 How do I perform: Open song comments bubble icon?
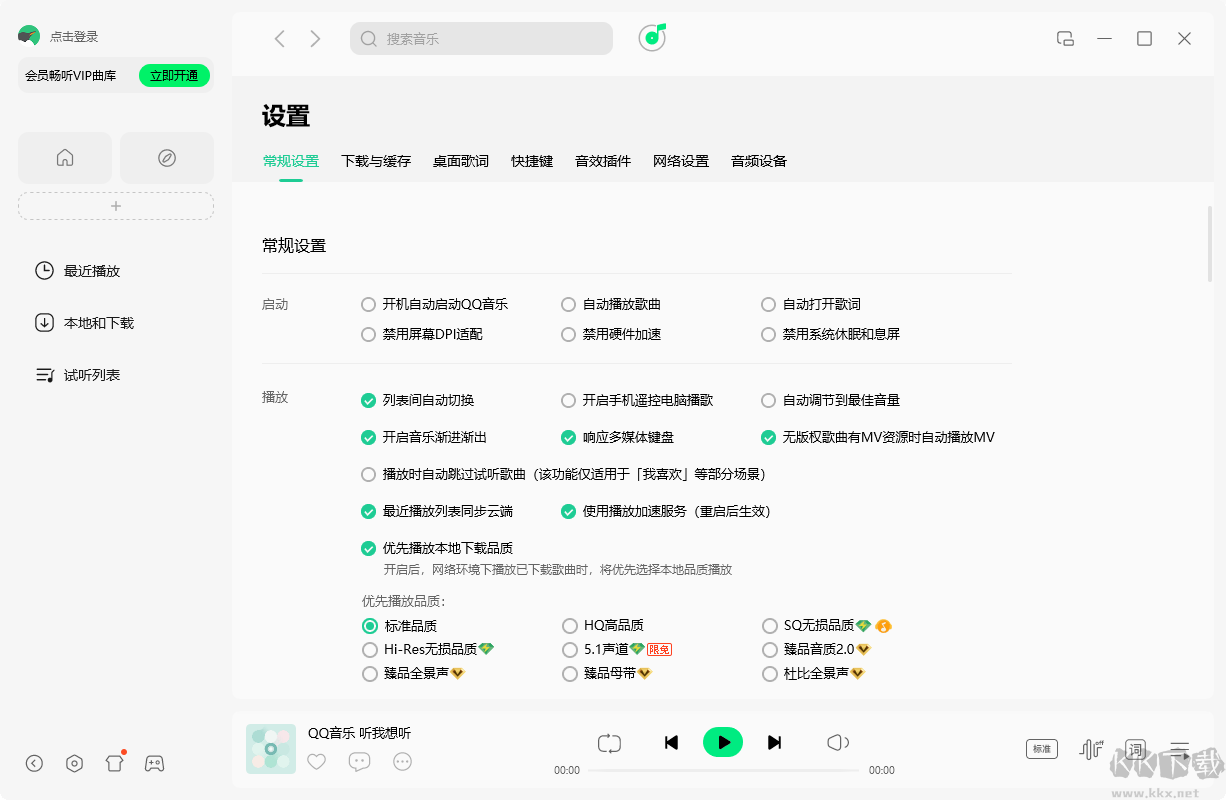coord(360,762)
